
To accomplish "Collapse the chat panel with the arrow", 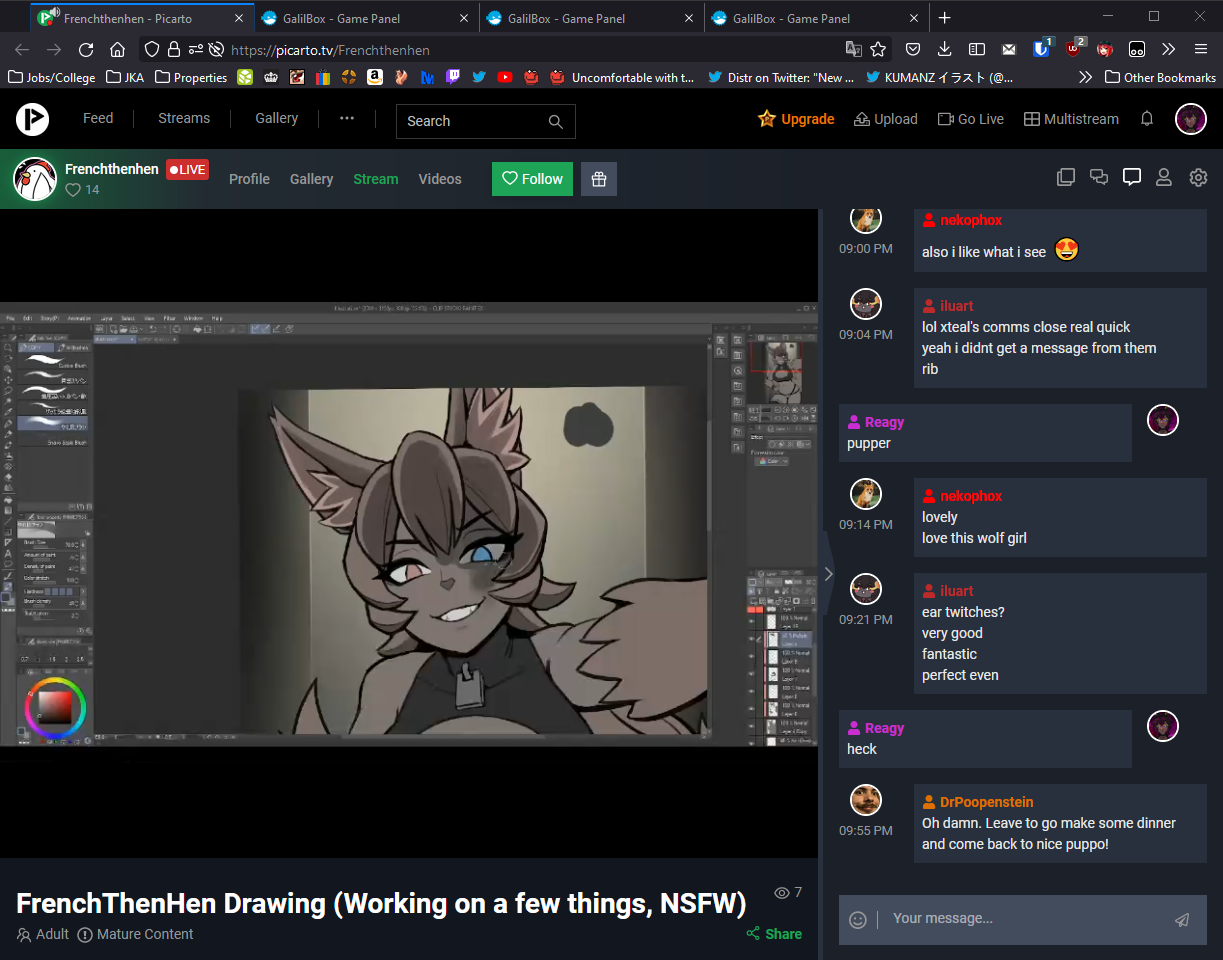I will (828, 574).
